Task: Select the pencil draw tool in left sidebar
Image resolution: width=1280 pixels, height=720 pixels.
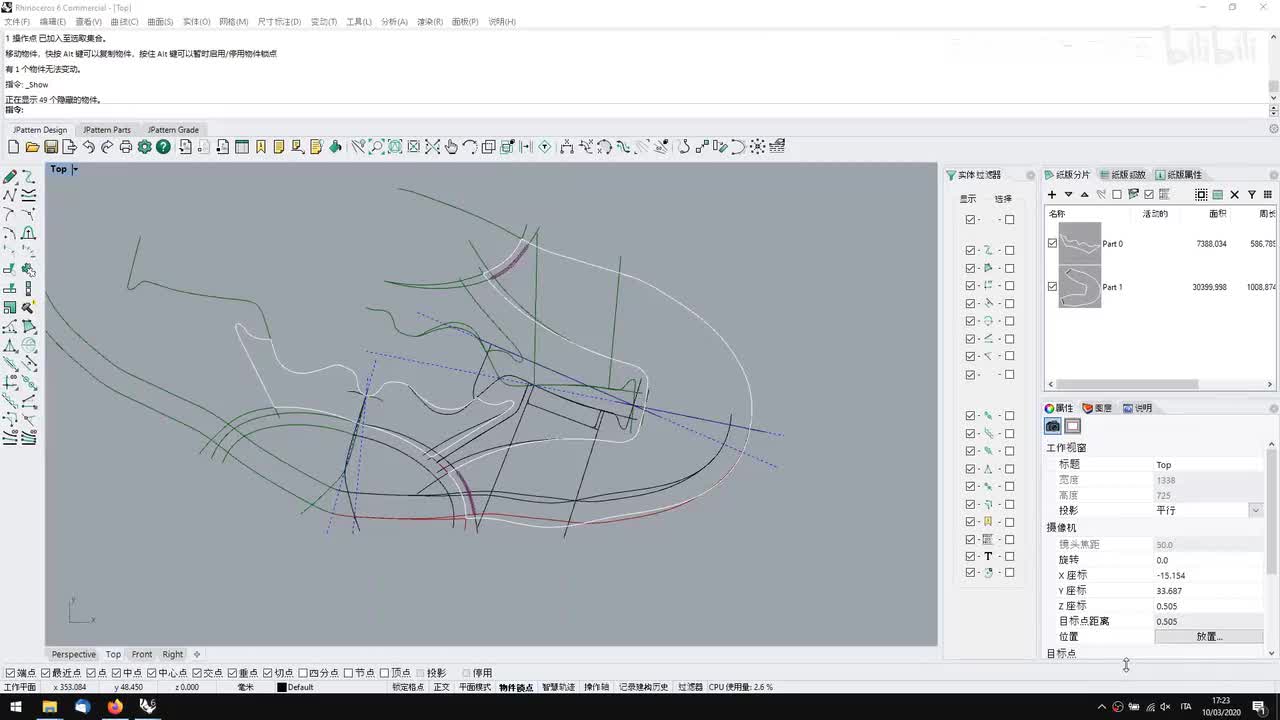Action: [10, 176]
